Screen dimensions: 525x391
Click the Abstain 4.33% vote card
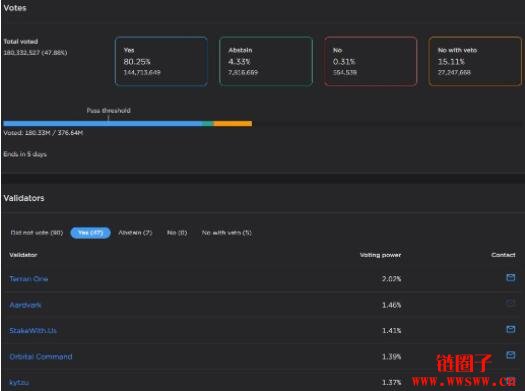pyautogui.click(x=266, y=61)
